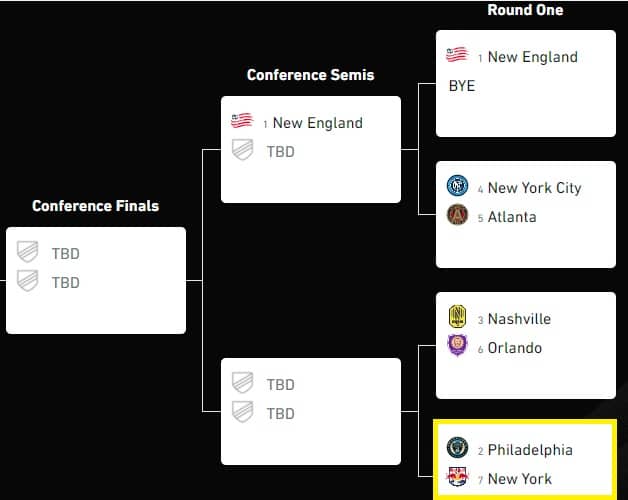Select the New York City club crest

click(457, 187)
